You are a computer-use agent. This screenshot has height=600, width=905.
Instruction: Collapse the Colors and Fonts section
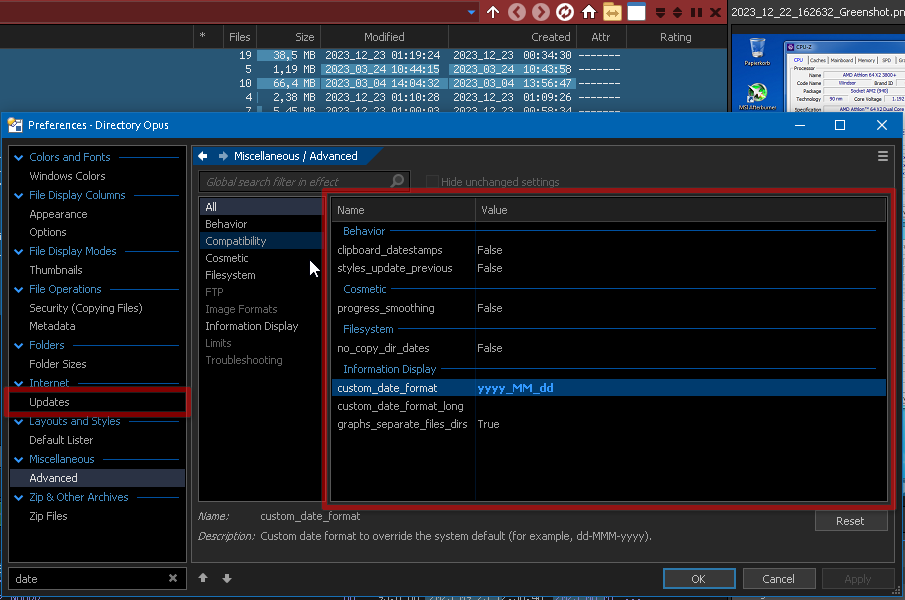tap(19, 158)
